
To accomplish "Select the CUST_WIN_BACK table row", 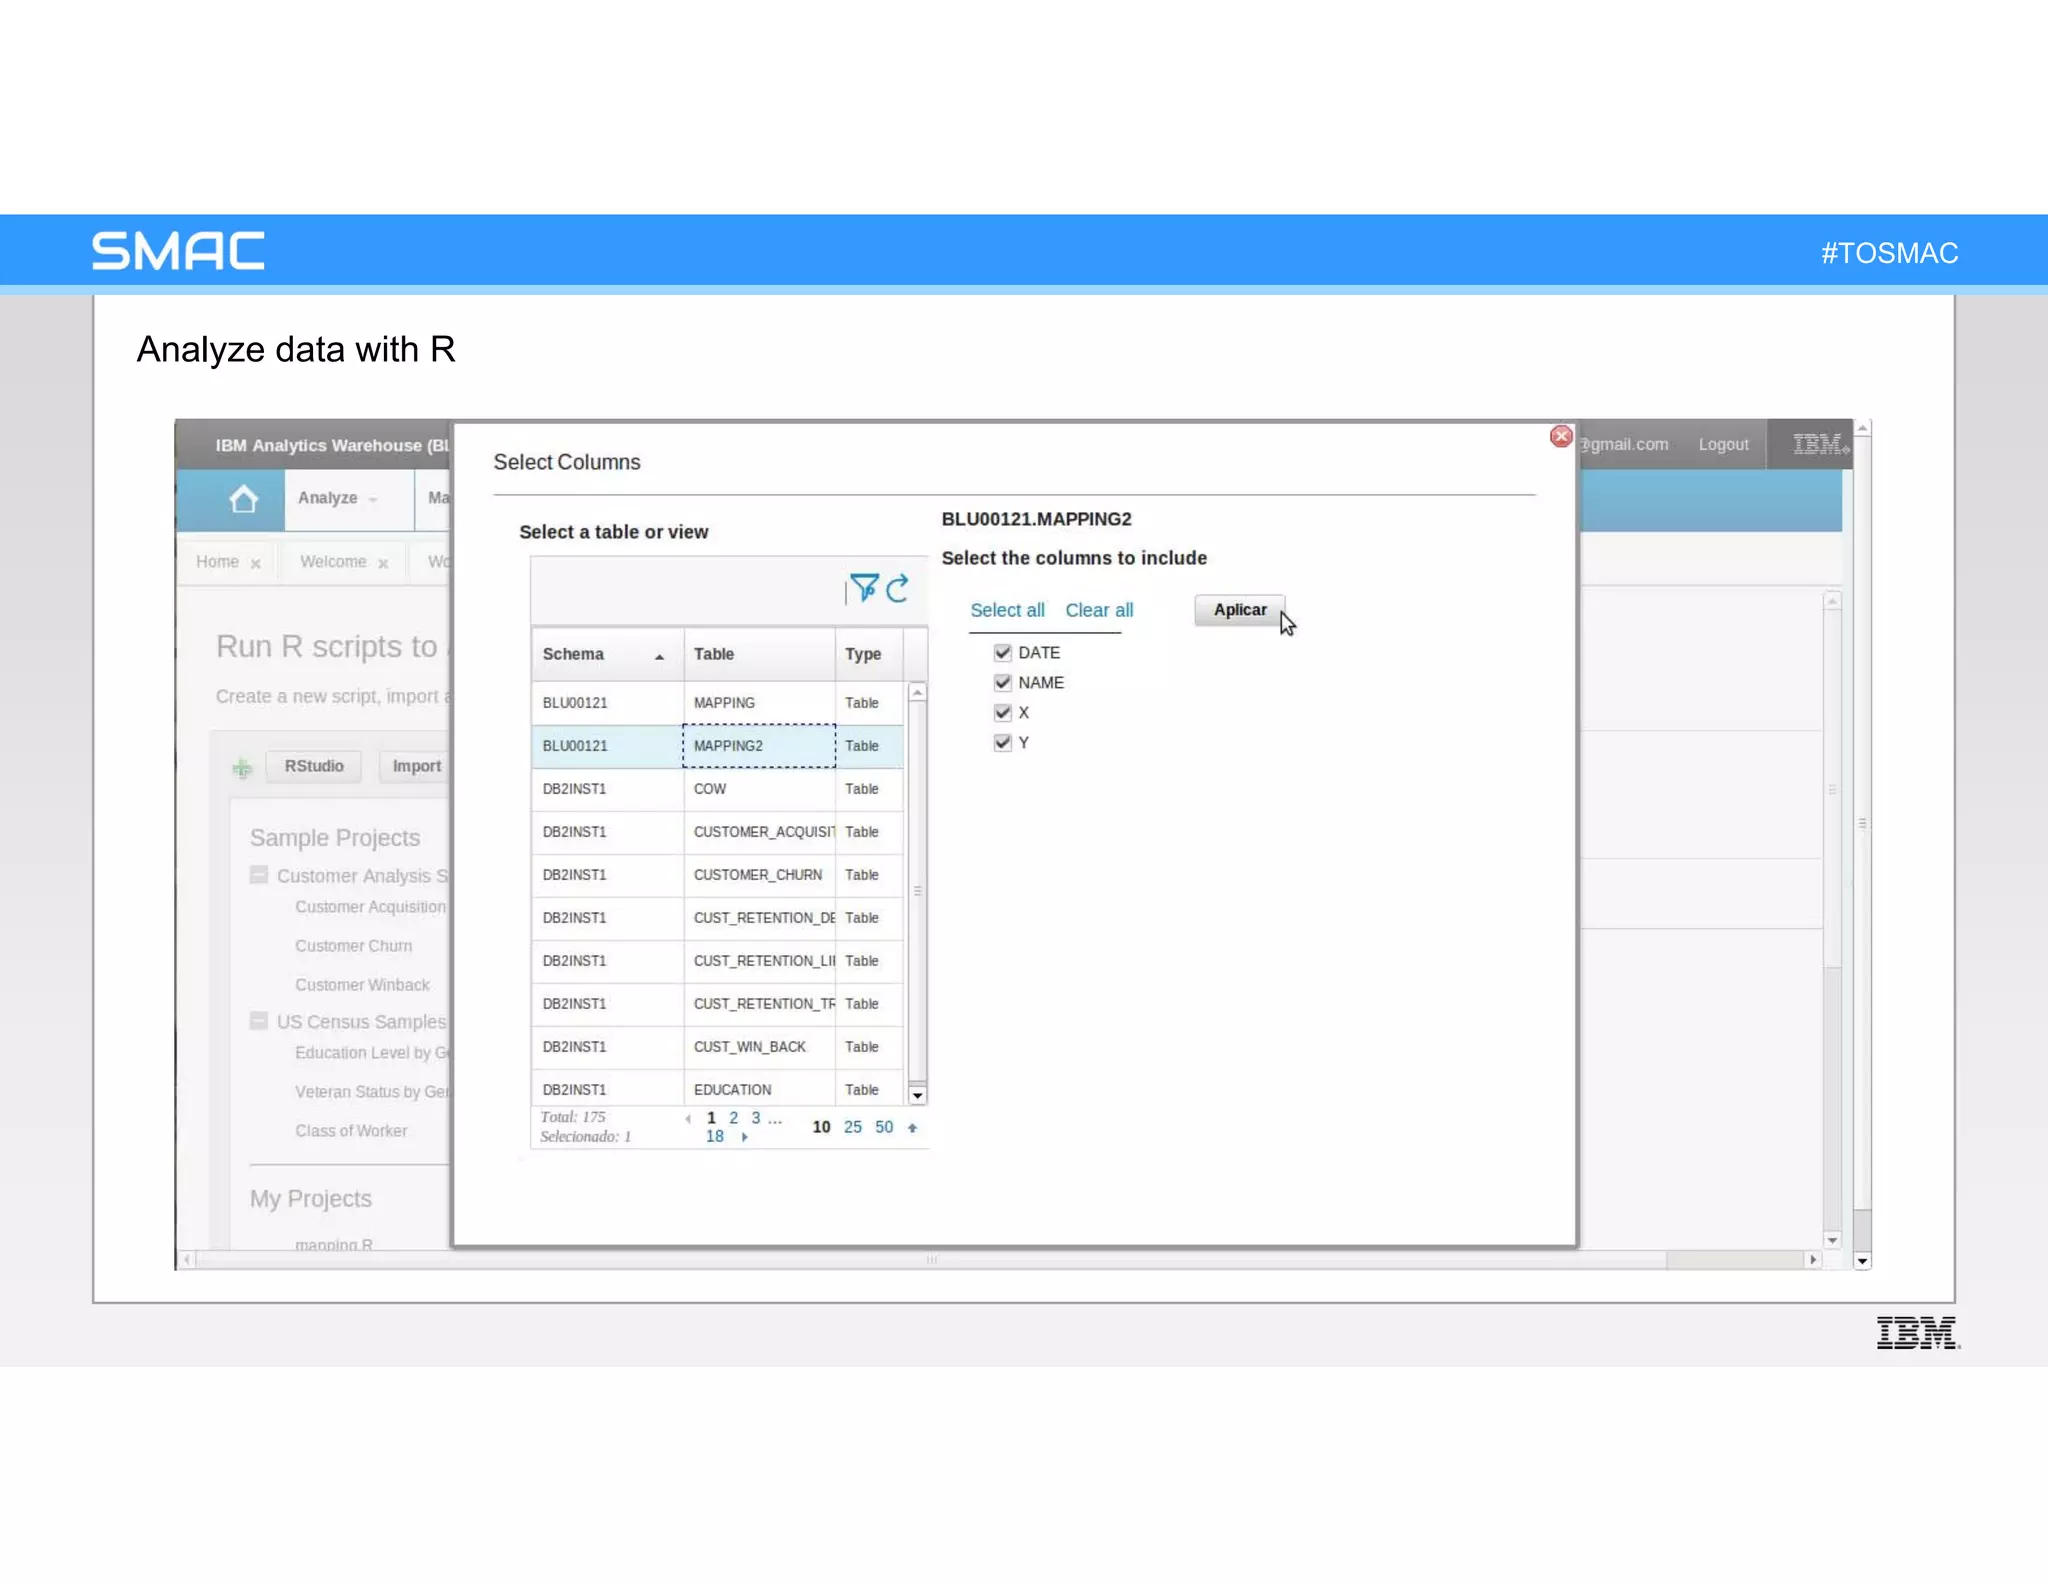I will [x=717, y=1047].
